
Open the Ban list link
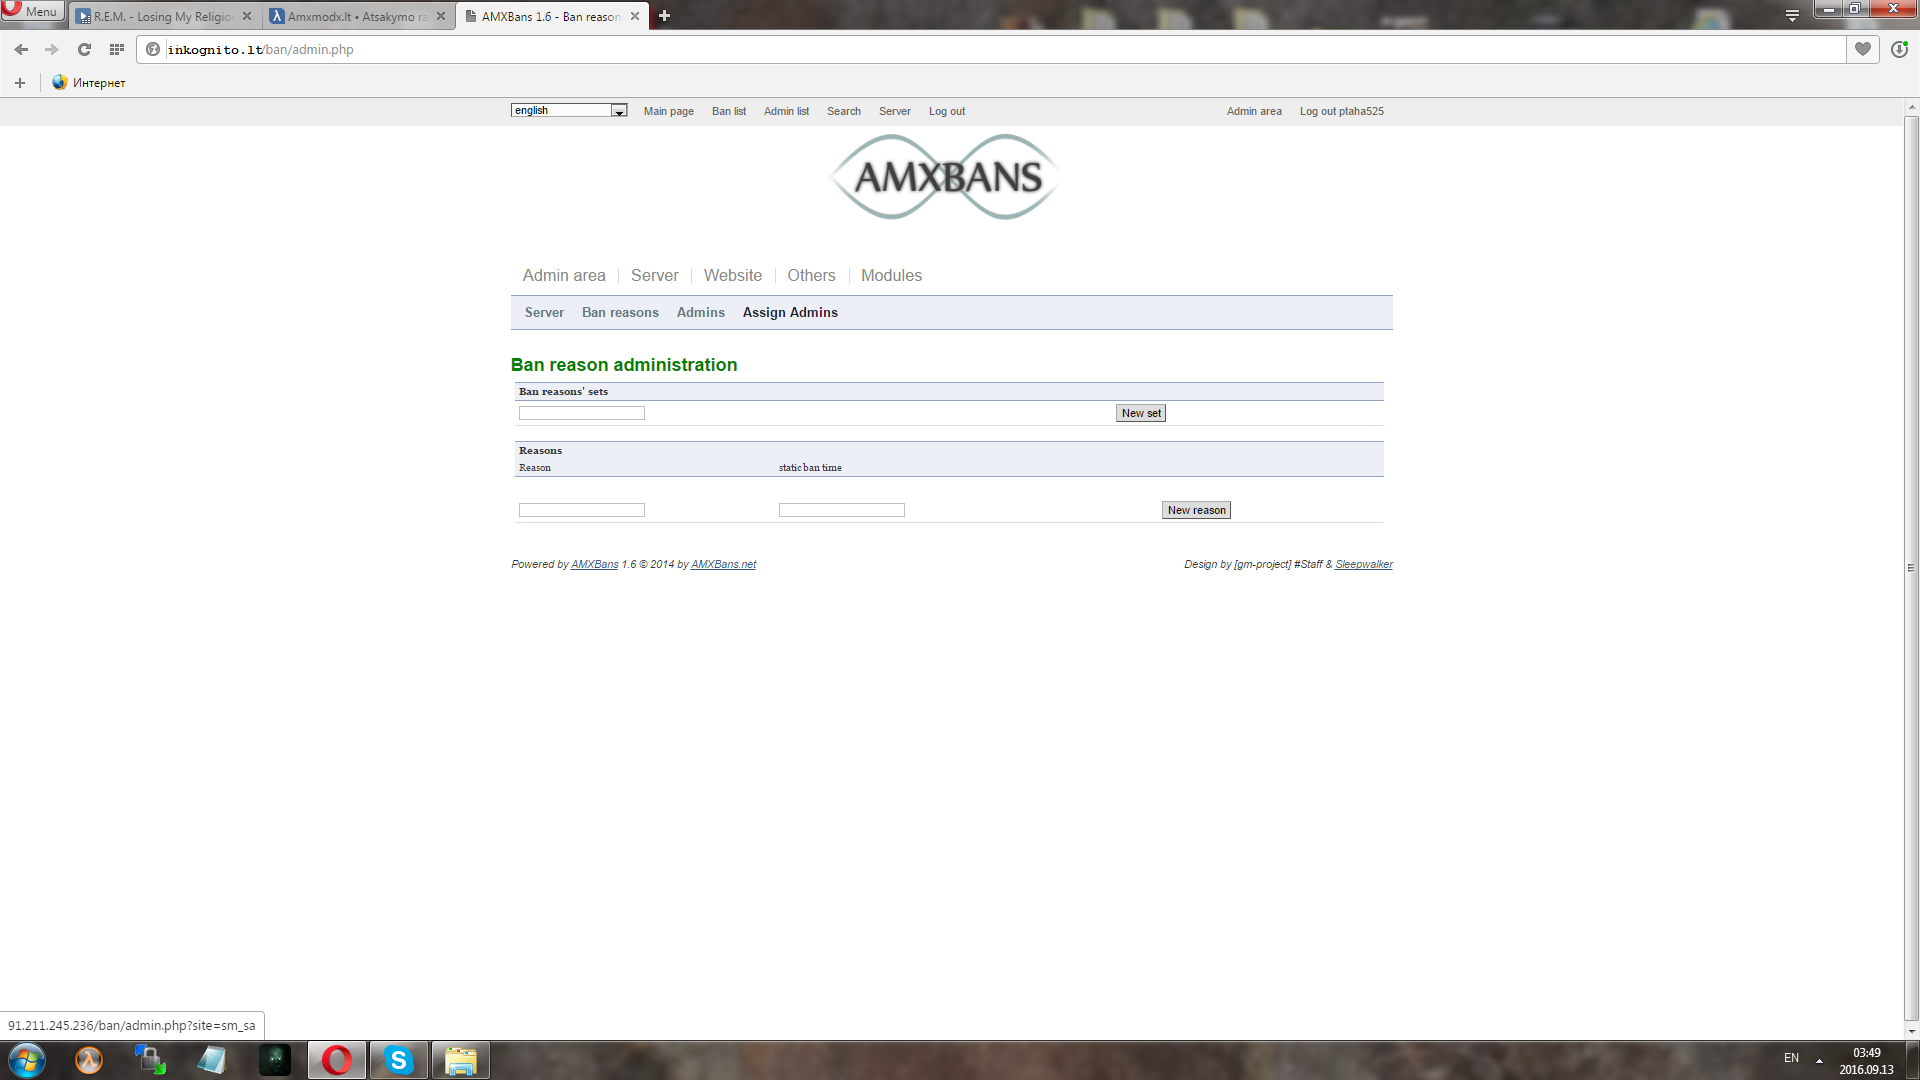[x=729, y=111]
